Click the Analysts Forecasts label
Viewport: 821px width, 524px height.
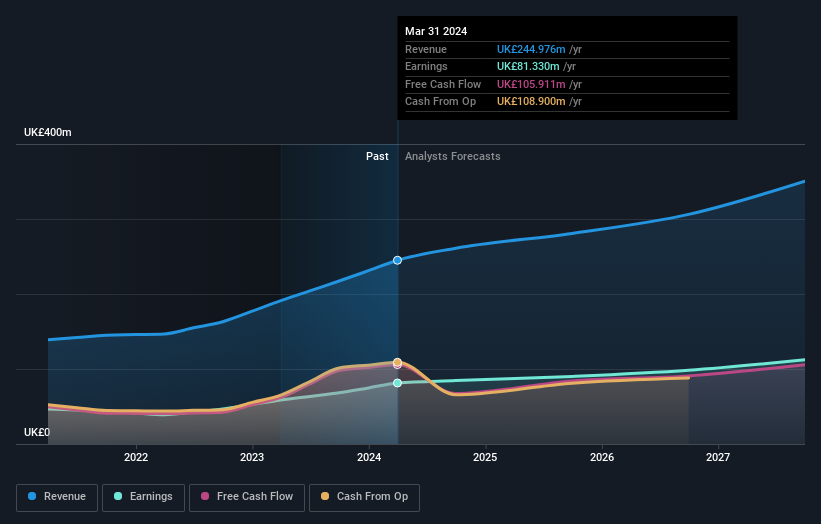[x=453, y=157]
